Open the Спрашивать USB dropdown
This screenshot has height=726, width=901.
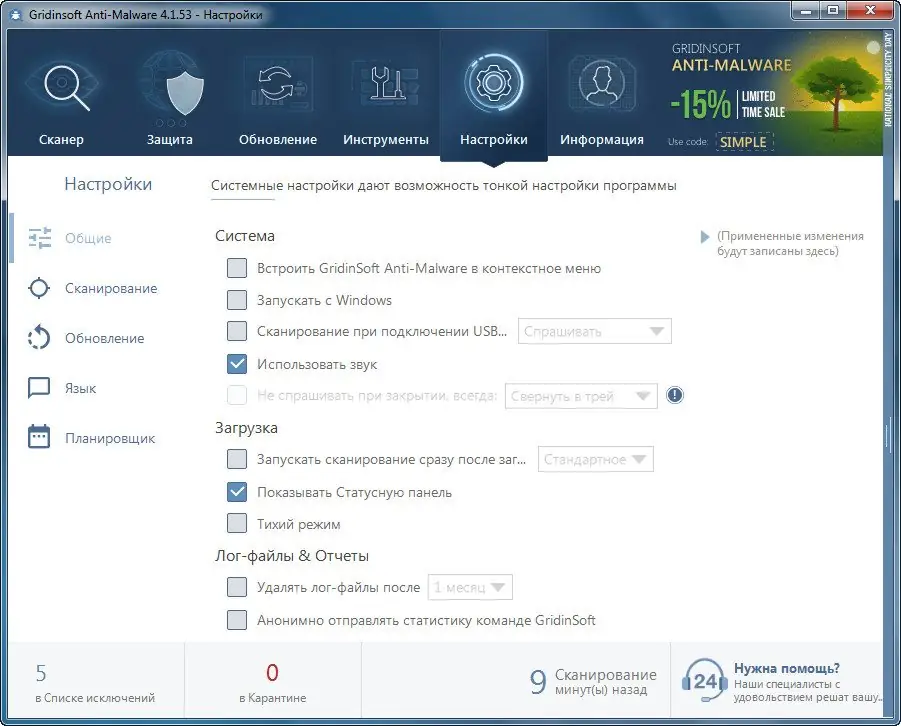[x=595, y=331]
